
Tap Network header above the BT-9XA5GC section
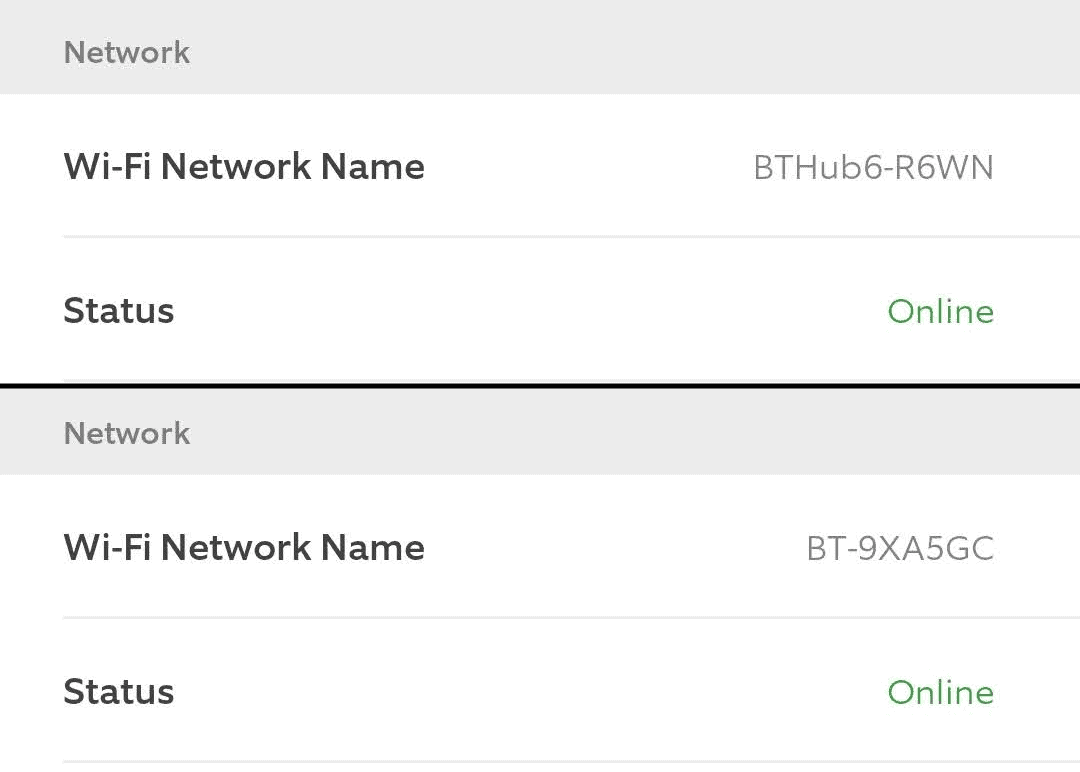127,433
